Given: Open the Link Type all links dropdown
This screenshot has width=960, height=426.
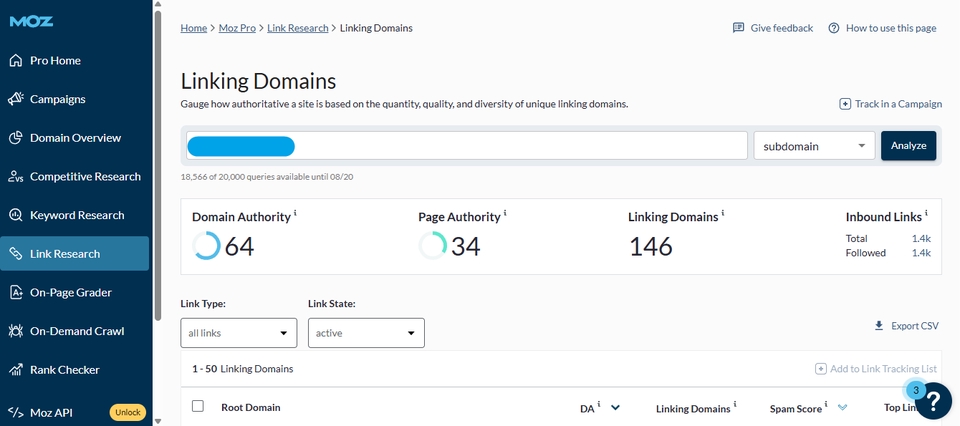Looking at the screenshot, I should click(x=239, y=333).
